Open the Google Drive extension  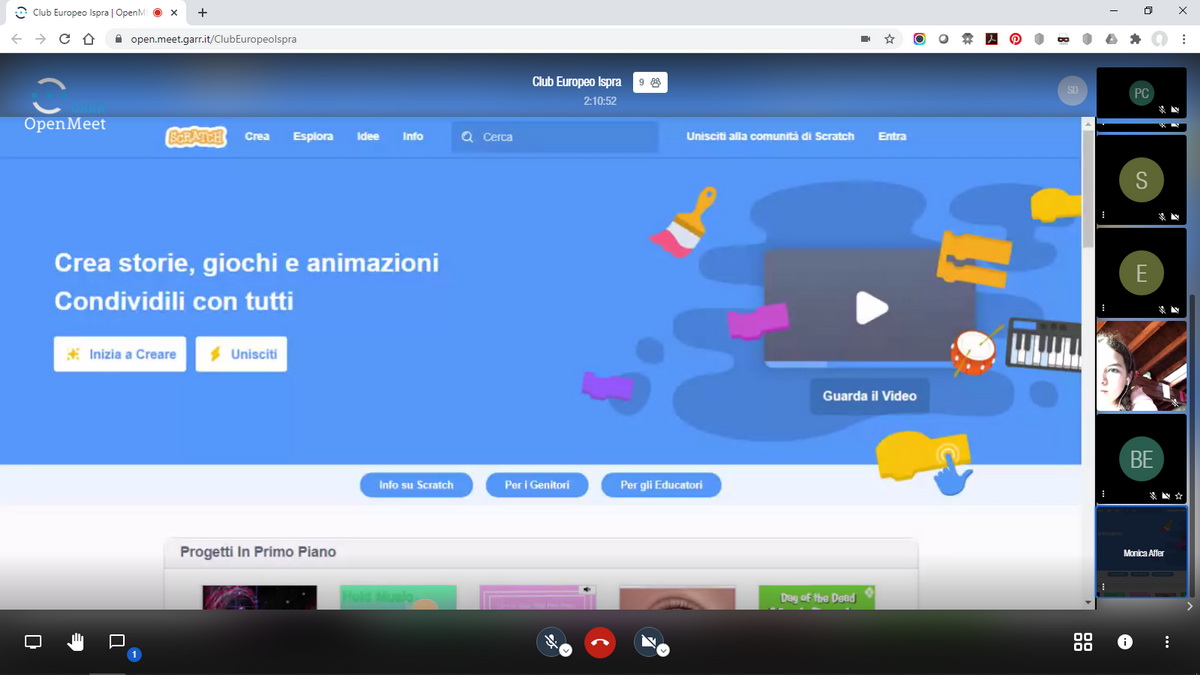1111,39
